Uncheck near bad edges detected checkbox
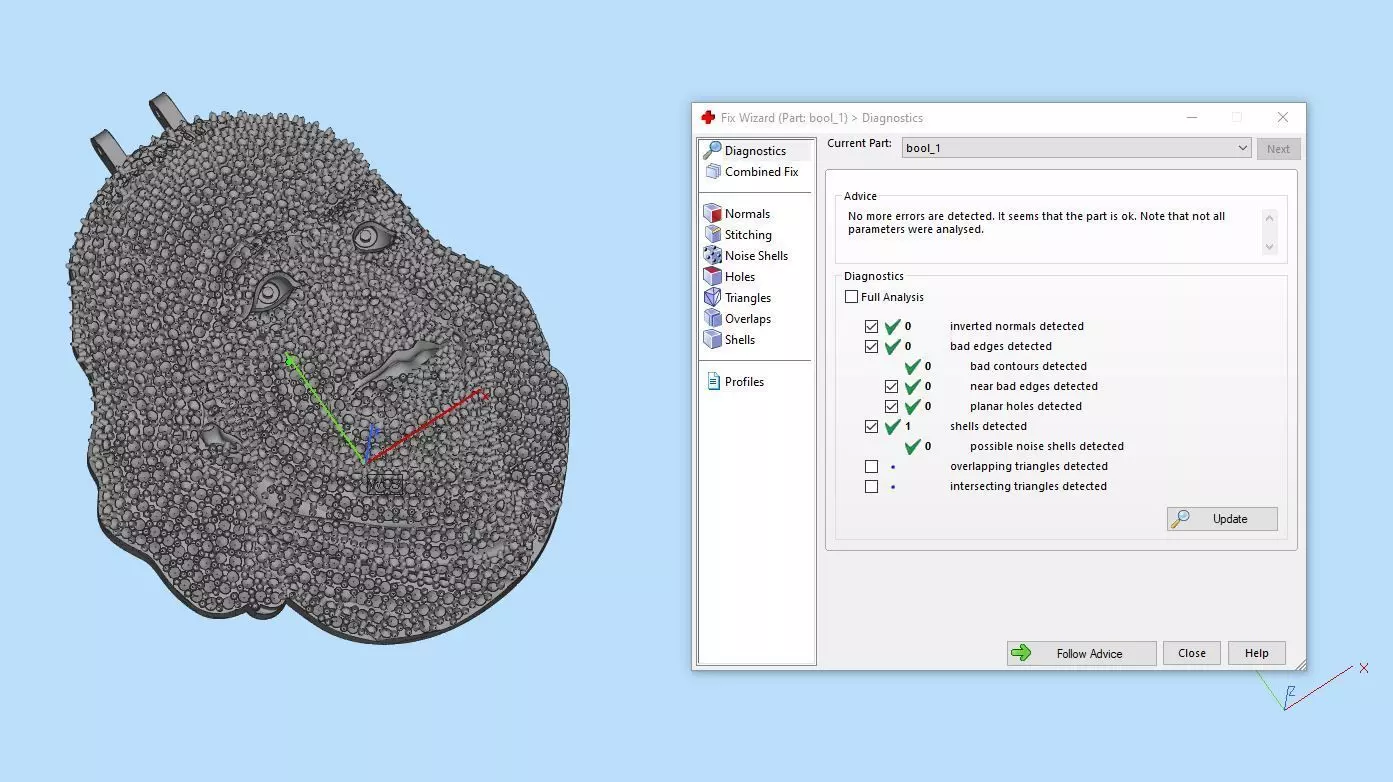Viewport: 1393px width, 782px height. click(x=891, y=386)
